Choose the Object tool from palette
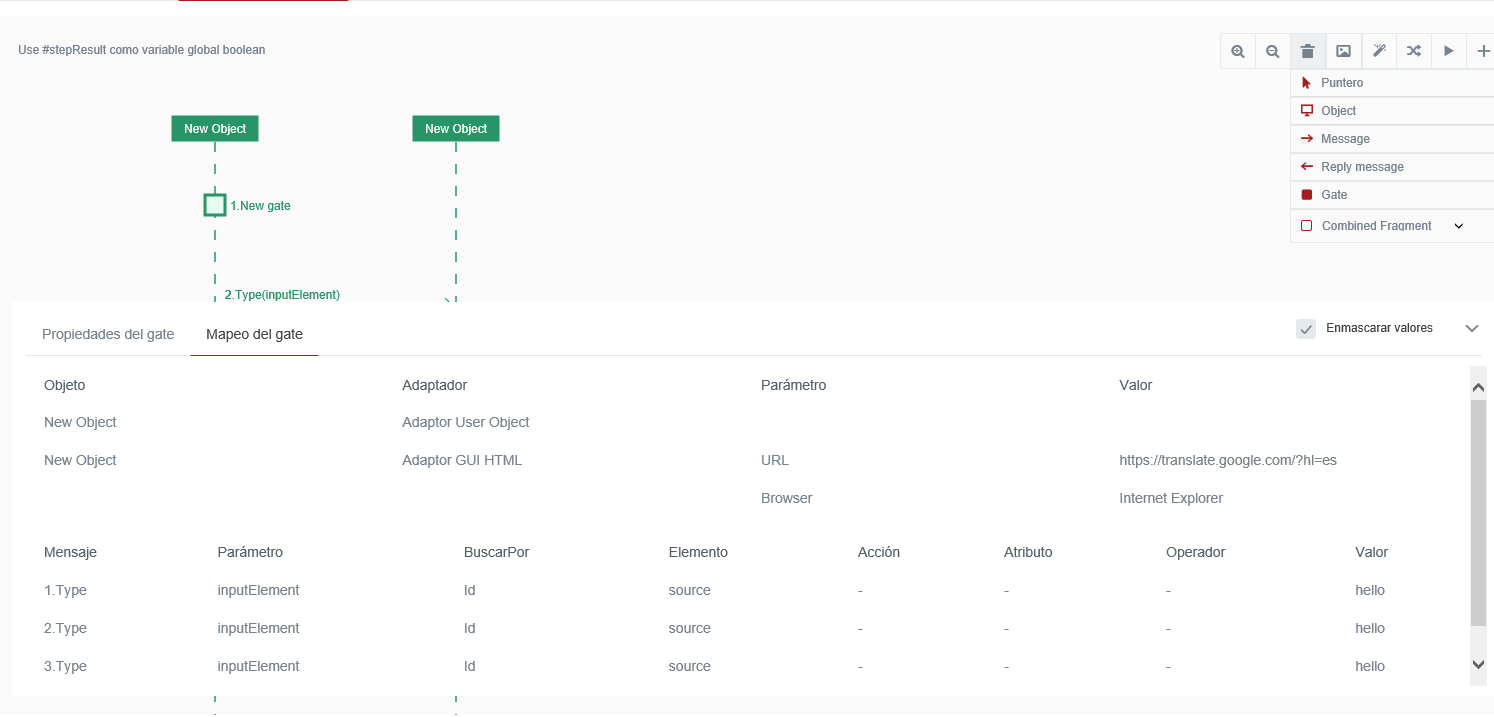This screenshot has height=717, width=1494. tap(1338, 111)
